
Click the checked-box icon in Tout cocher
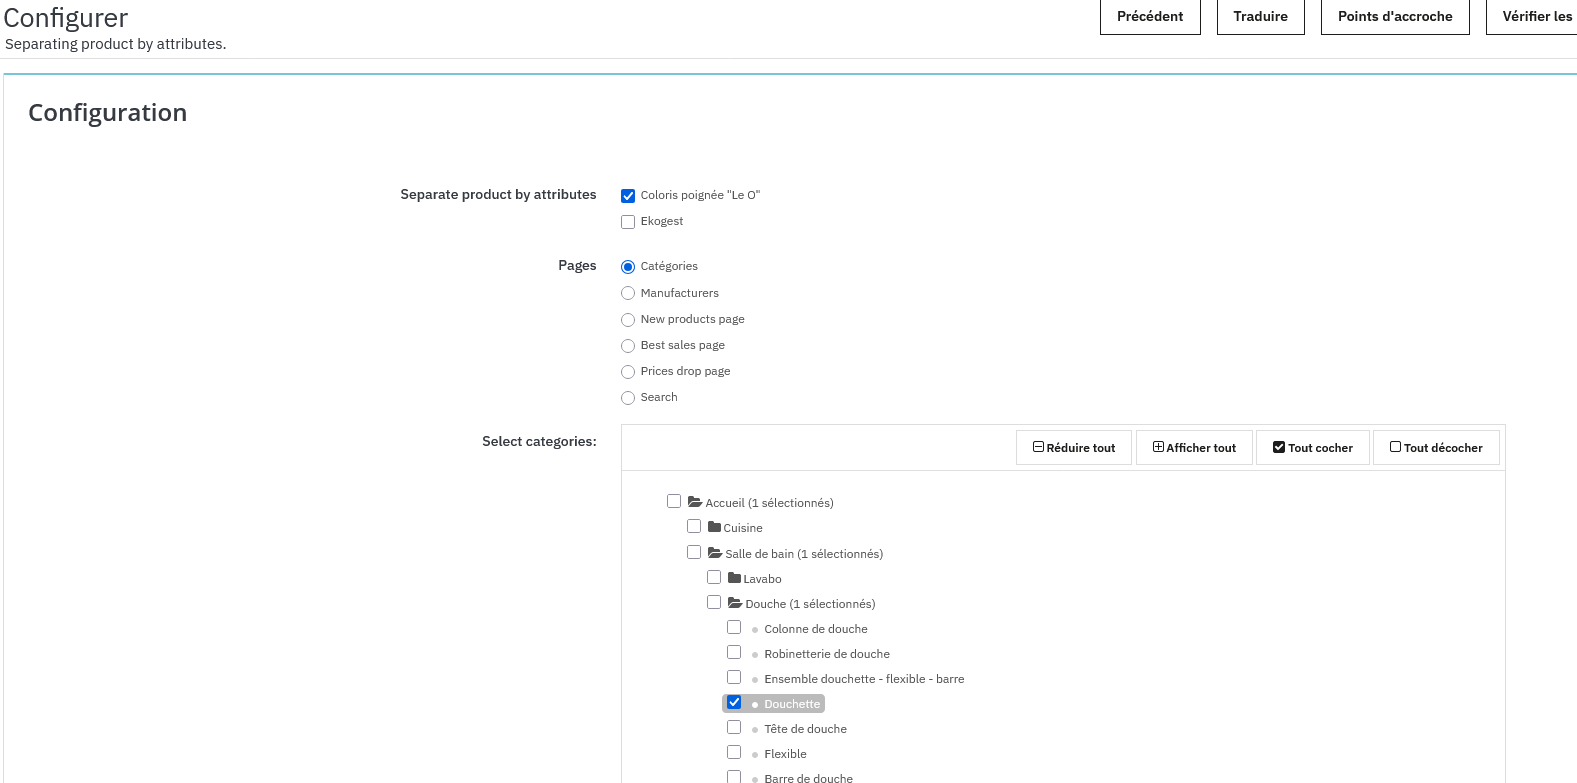[x=1278, y=447]
